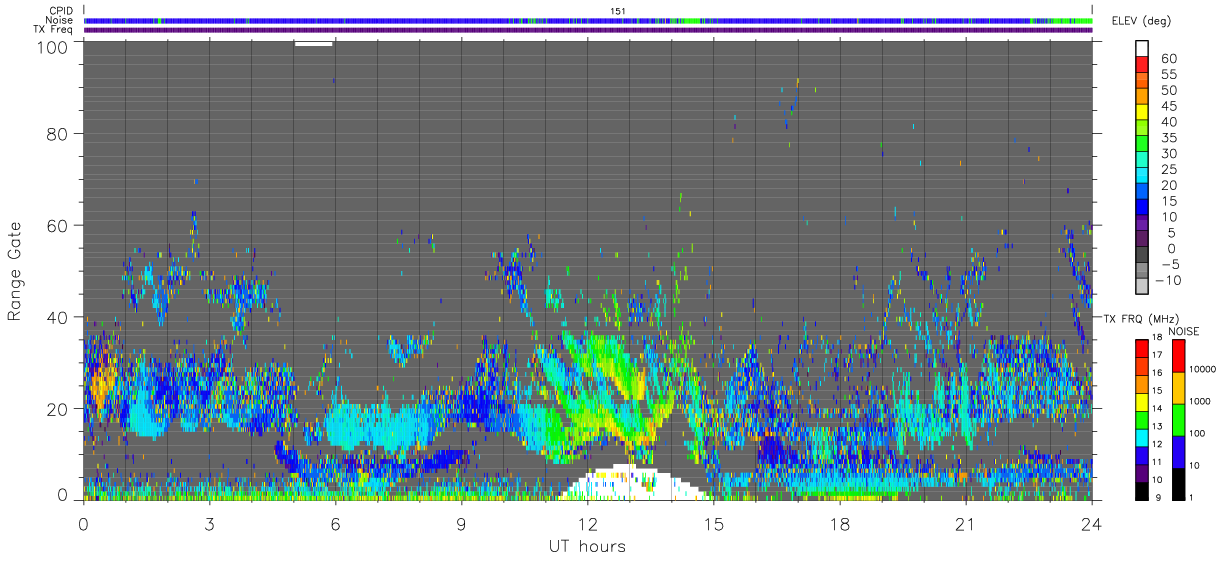Select the red top segment of TX FRQ colorbar
Image resolution: width=1228 pixels, height=567 pixels.
point(1141,348)
